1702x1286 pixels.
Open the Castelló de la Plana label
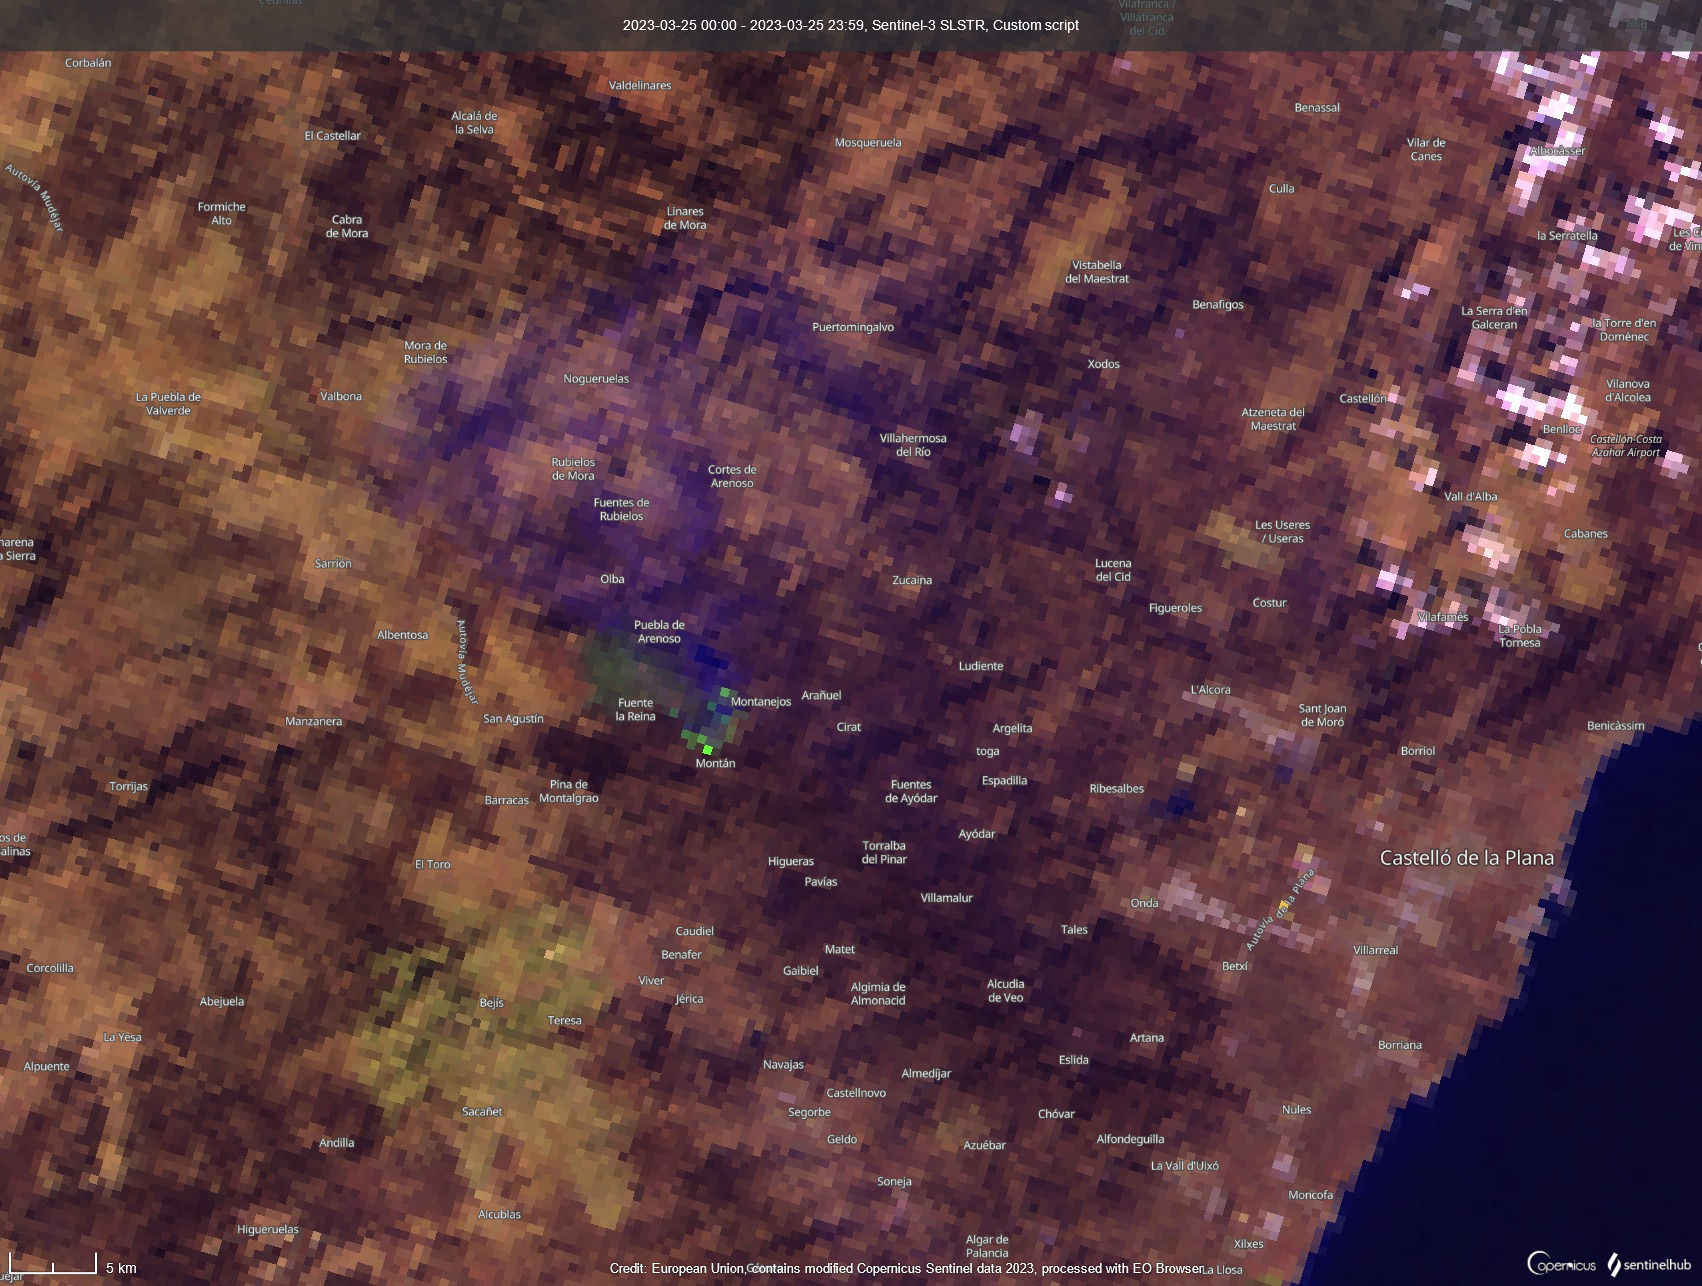(x=1467, y=857)
